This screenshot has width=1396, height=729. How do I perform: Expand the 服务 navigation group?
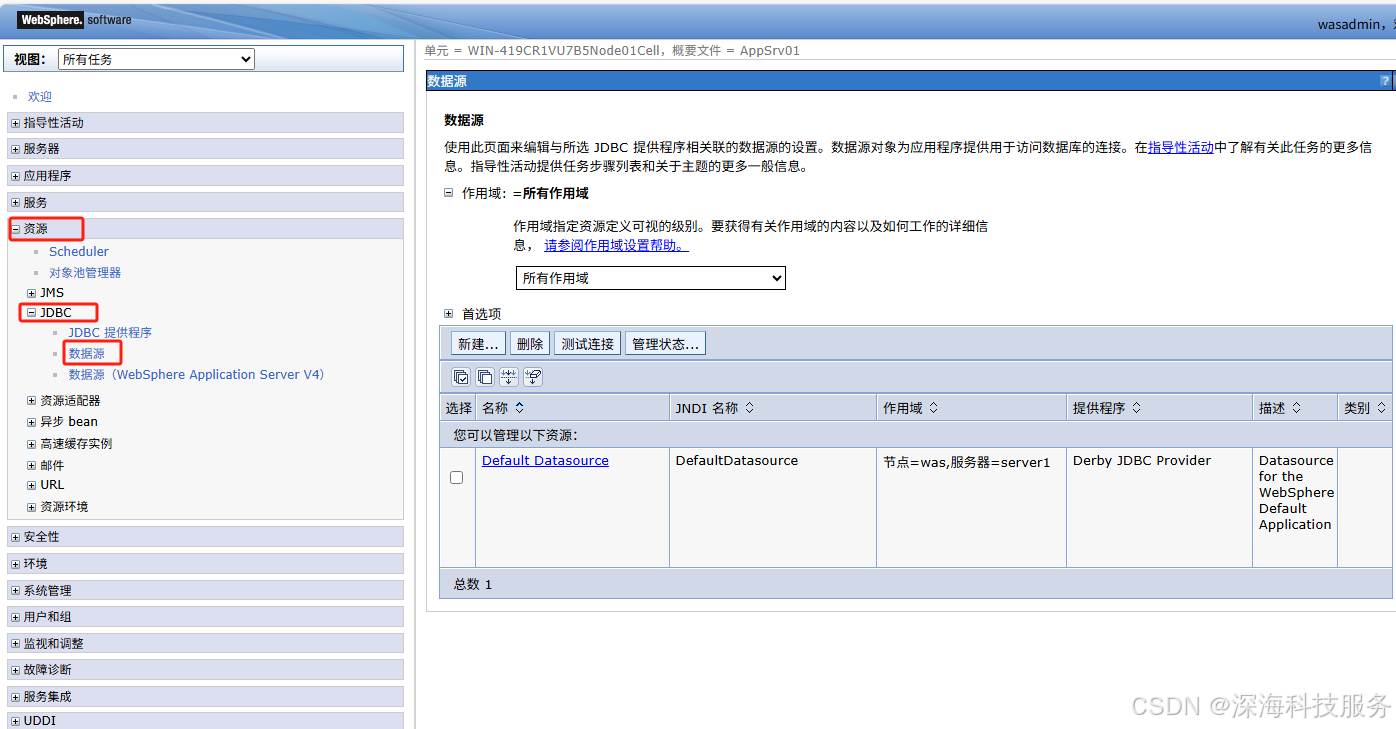point(15,203)
